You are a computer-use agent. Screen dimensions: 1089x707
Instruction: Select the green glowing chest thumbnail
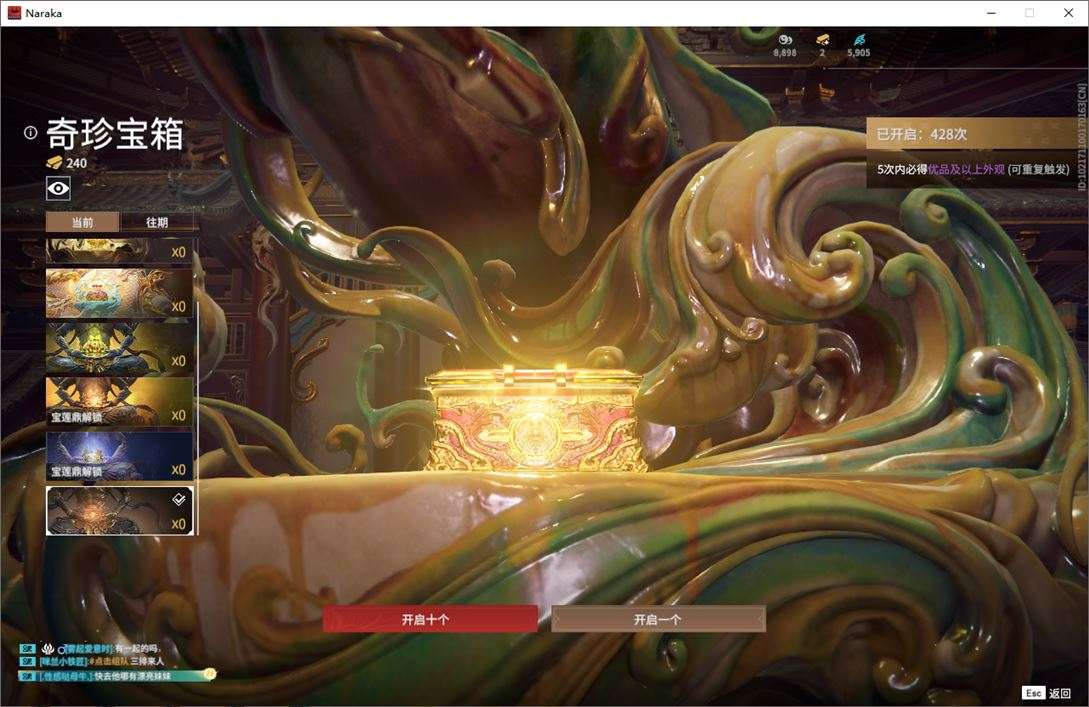tap(119, 347)
